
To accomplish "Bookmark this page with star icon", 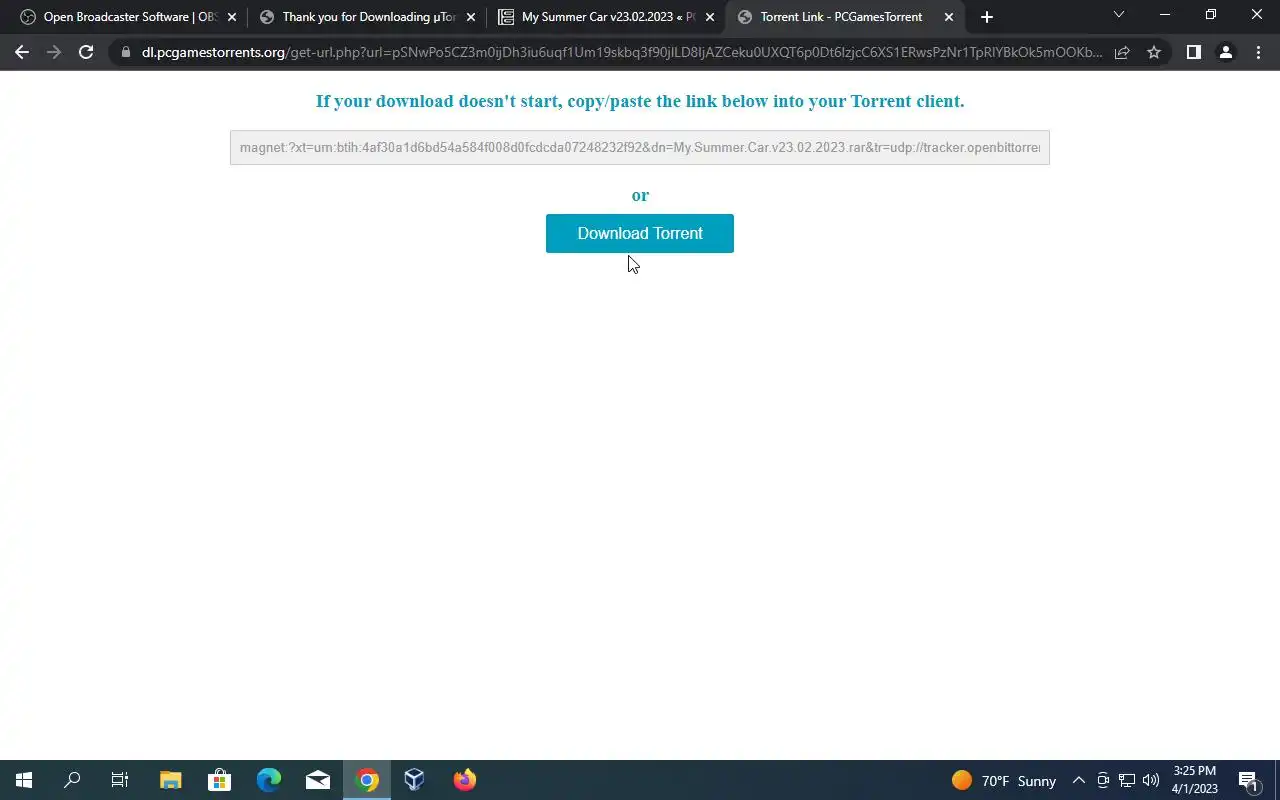I will click(1154, 52).
